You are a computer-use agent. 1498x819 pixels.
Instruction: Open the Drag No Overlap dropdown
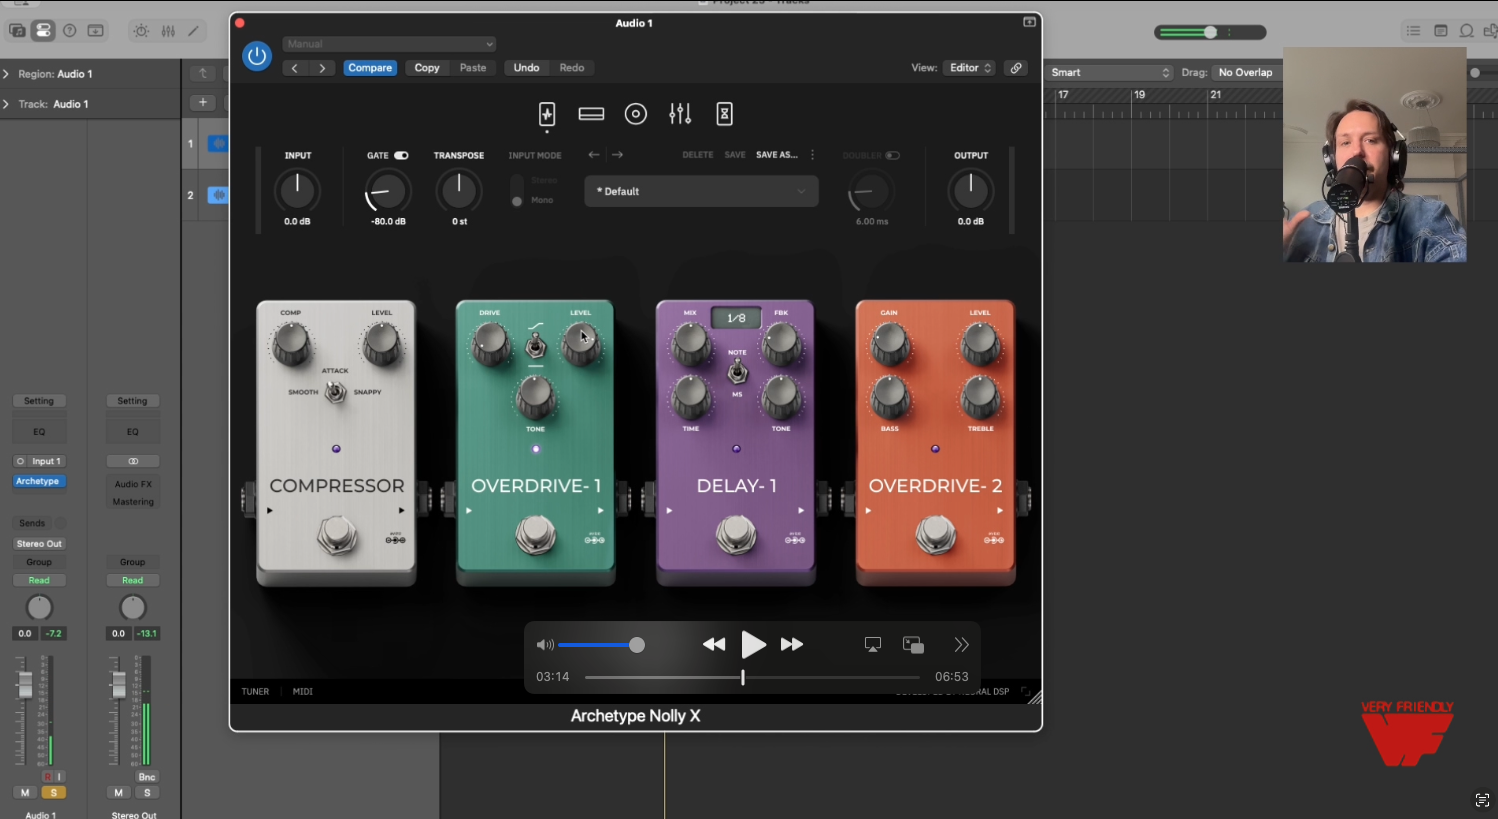click(x=1246, y=72)
